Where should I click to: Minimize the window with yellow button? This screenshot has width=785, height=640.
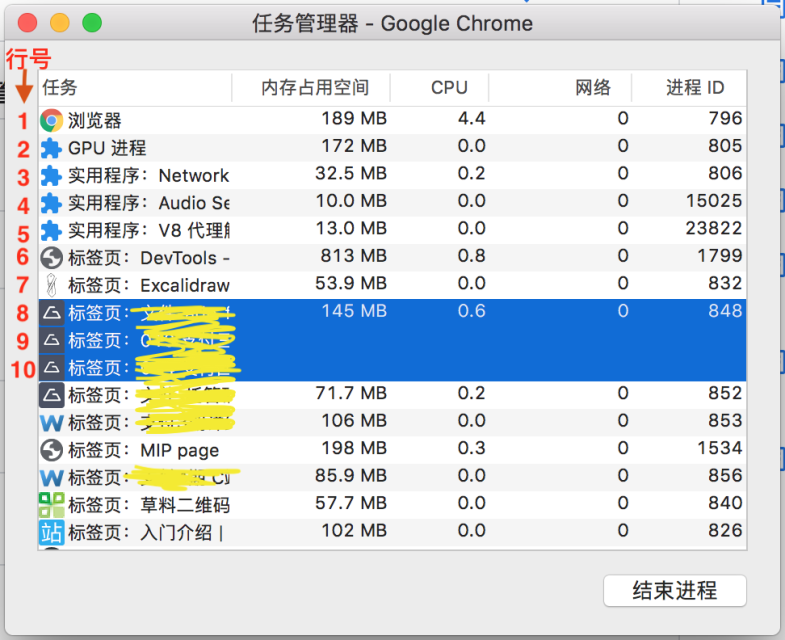click(x=60, y=23)
